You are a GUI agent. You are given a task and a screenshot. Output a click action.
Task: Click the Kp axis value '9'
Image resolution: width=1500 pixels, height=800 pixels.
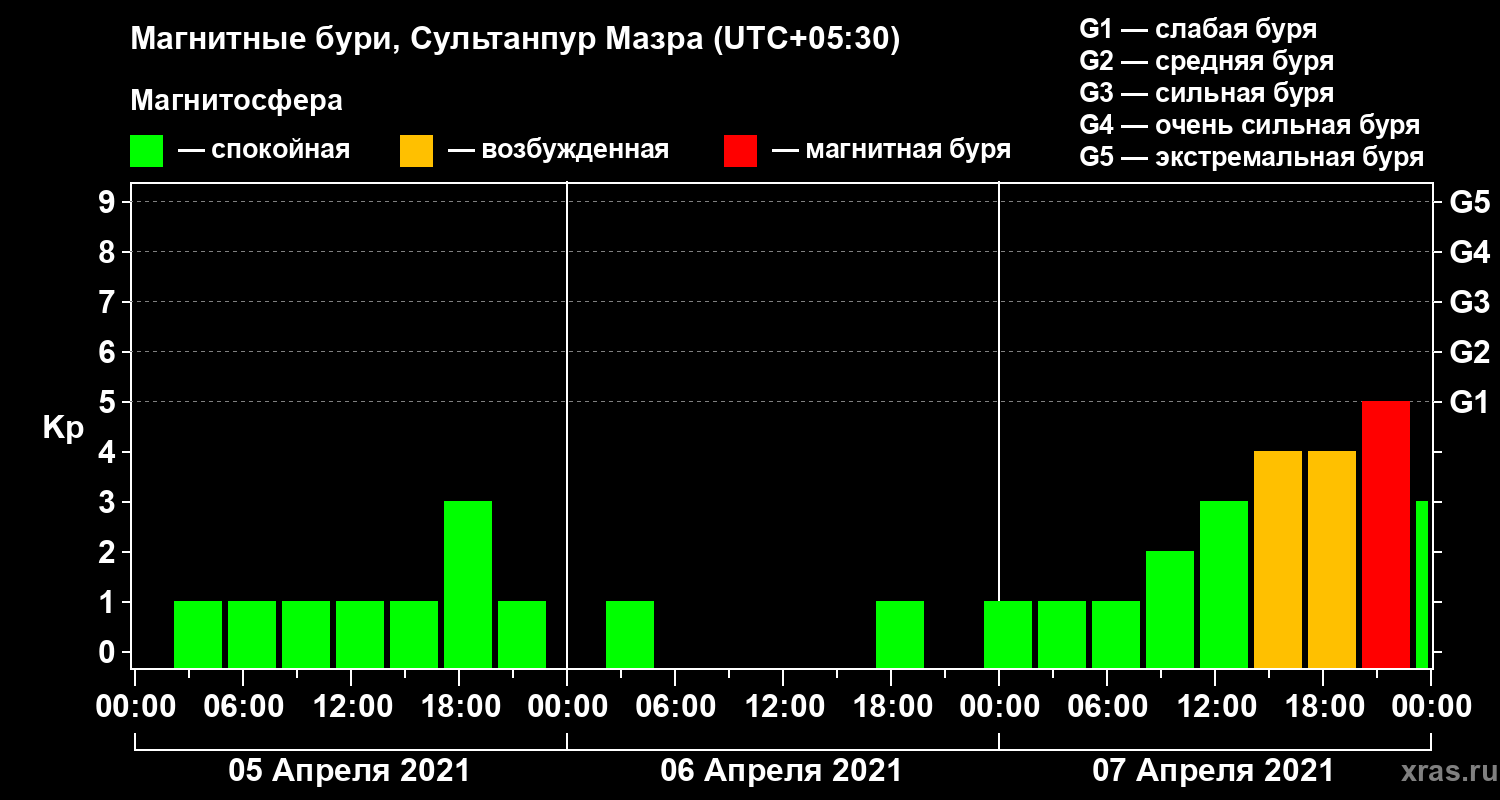pos(109,202)
